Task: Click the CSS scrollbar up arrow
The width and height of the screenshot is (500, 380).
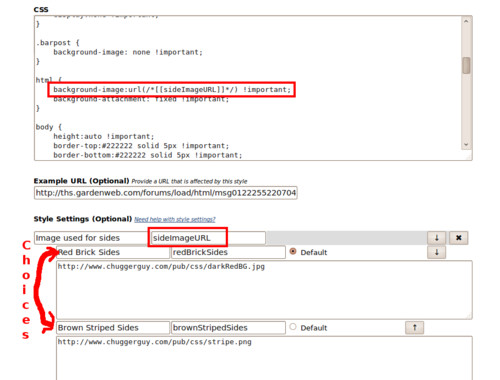Action: [x=466, y=21]
